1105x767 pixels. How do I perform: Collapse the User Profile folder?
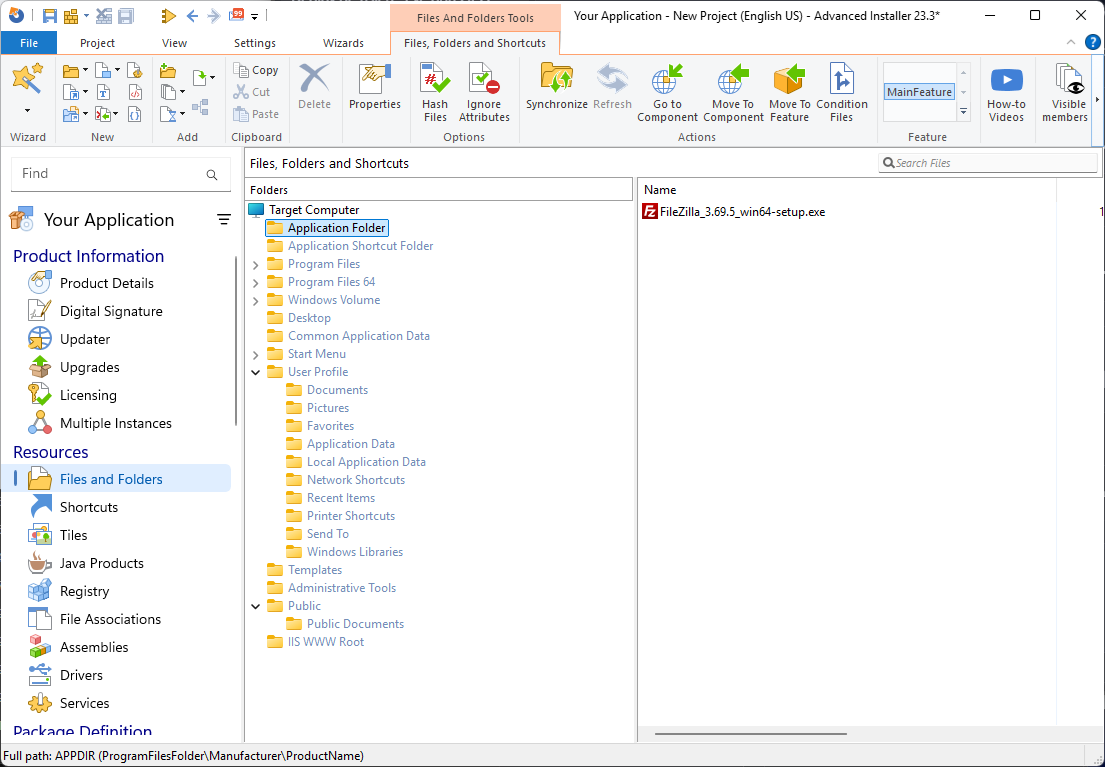click(255, 371)
